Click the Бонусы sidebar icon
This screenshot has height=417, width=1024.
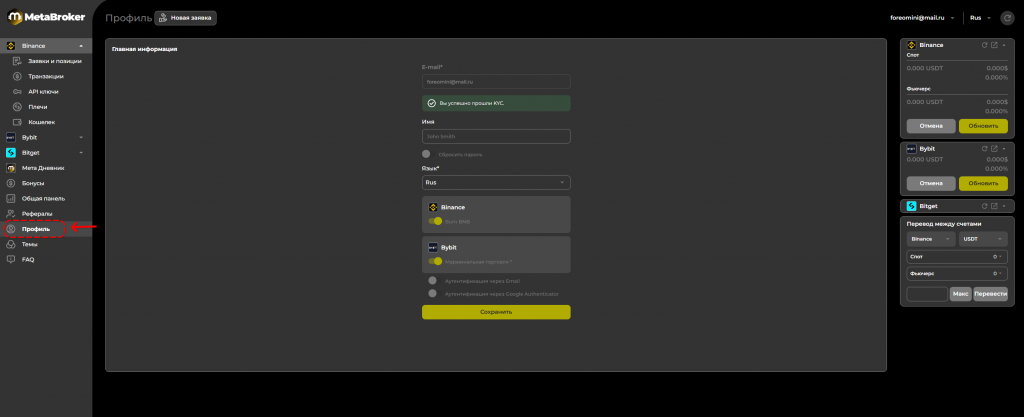pos(10,183)
